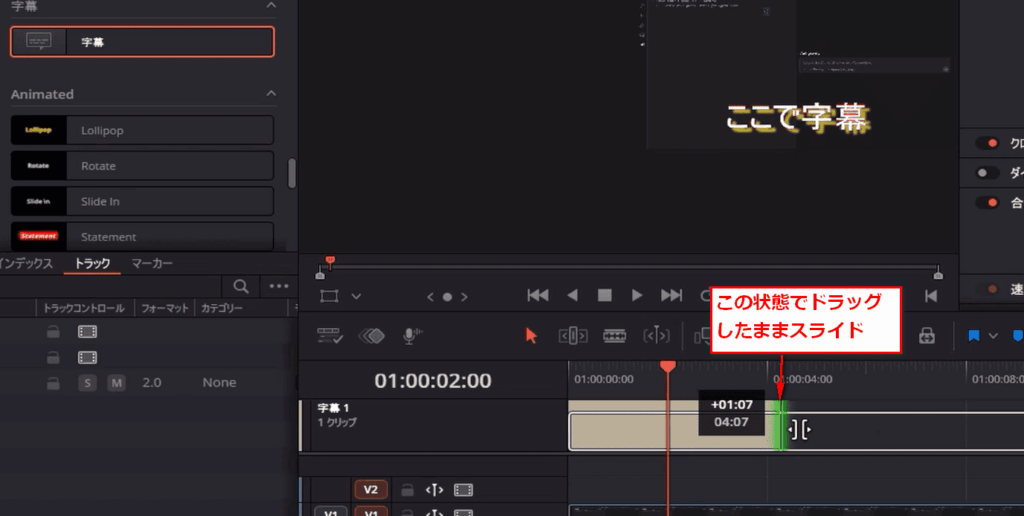Jump to first frame with skip-back button
1024x516 pixels.
[x=538, y=296]
